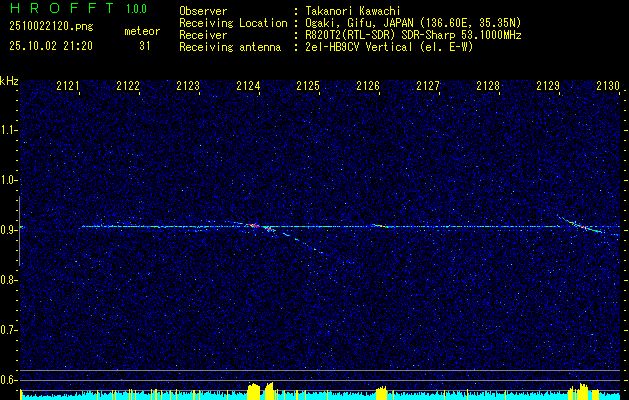Click the Receiver label

coord(203,35)
